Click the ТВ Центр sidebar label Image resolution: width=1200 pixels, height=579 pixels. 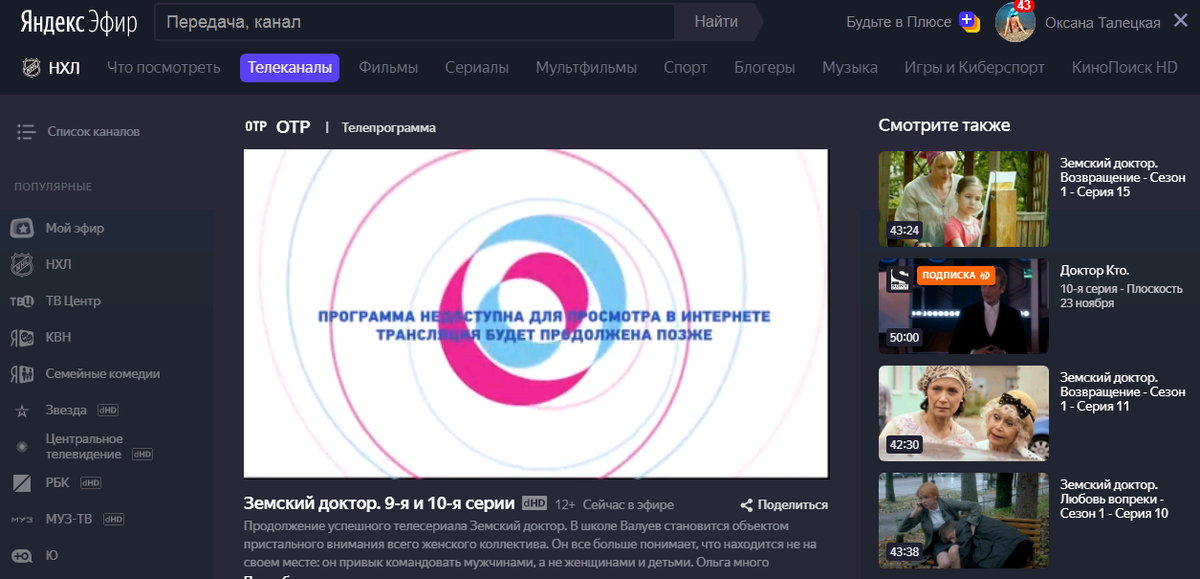point(73,301)
